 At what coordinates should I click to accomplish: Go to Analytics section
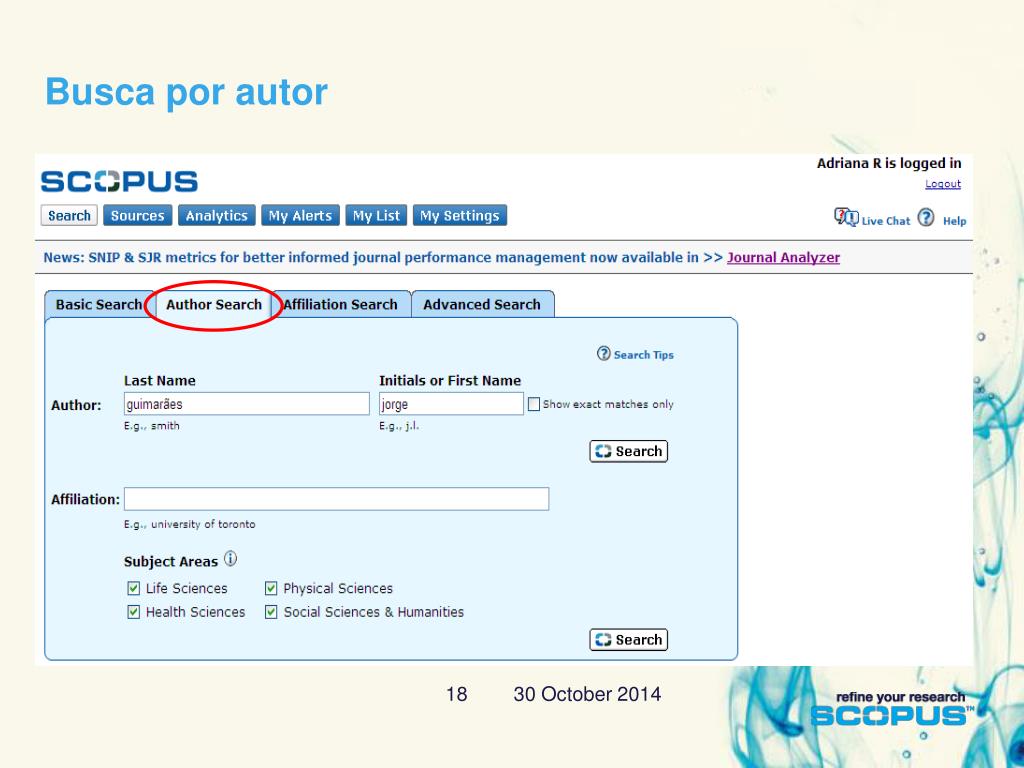[x=217, y=216]
